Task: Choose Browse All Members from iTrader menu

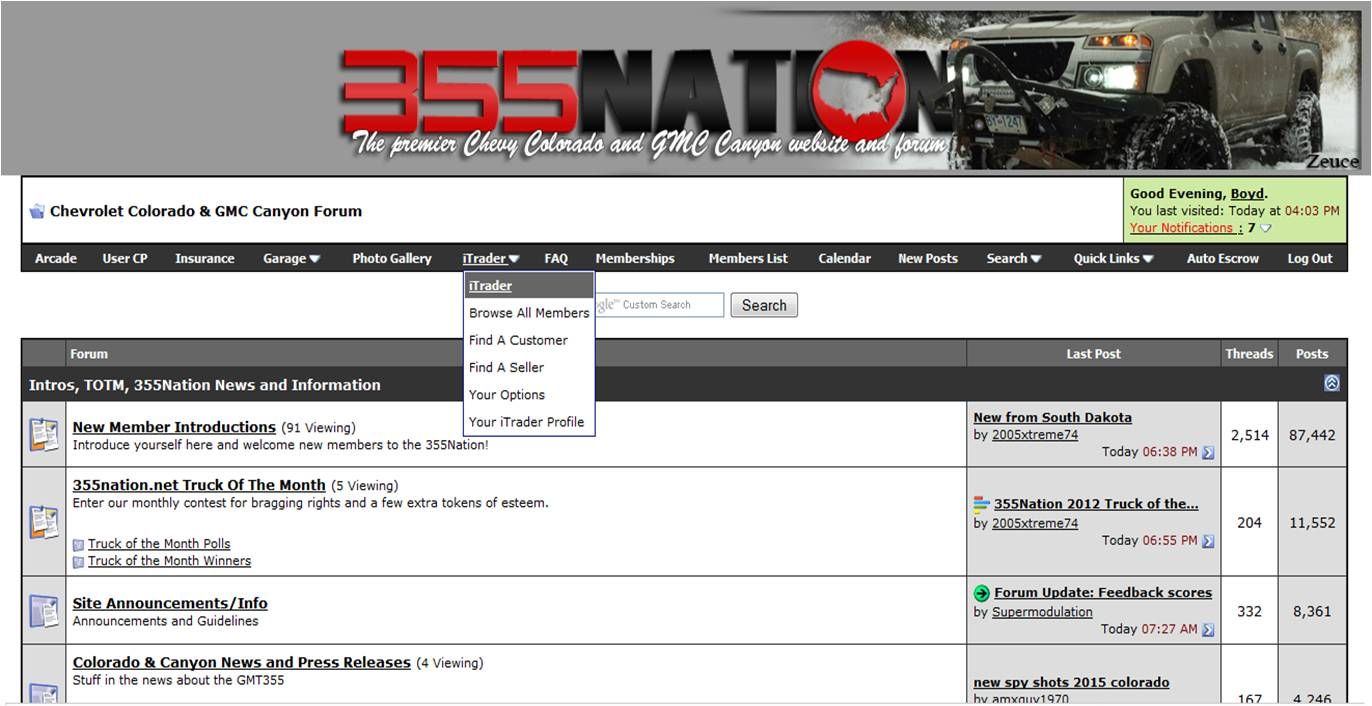Action: coord(529,313)
